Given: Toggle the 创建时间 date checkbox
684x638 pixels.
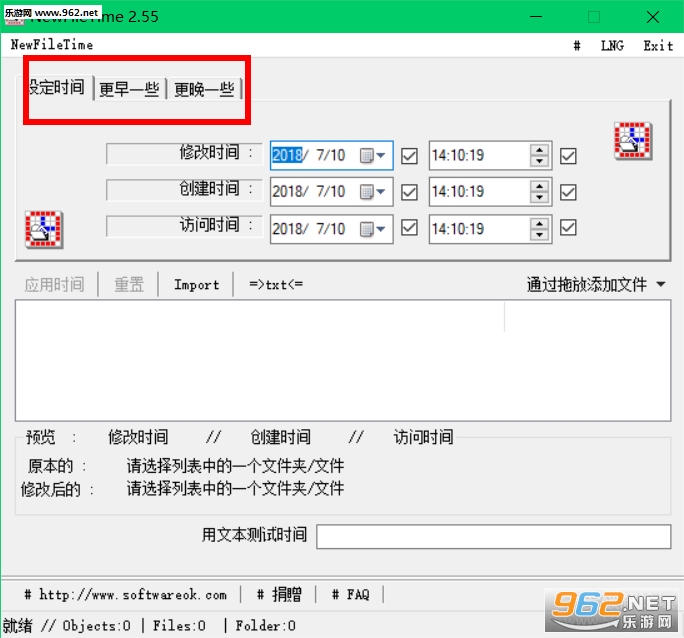Looking at the screenshot, I should (x=409, y=192).
